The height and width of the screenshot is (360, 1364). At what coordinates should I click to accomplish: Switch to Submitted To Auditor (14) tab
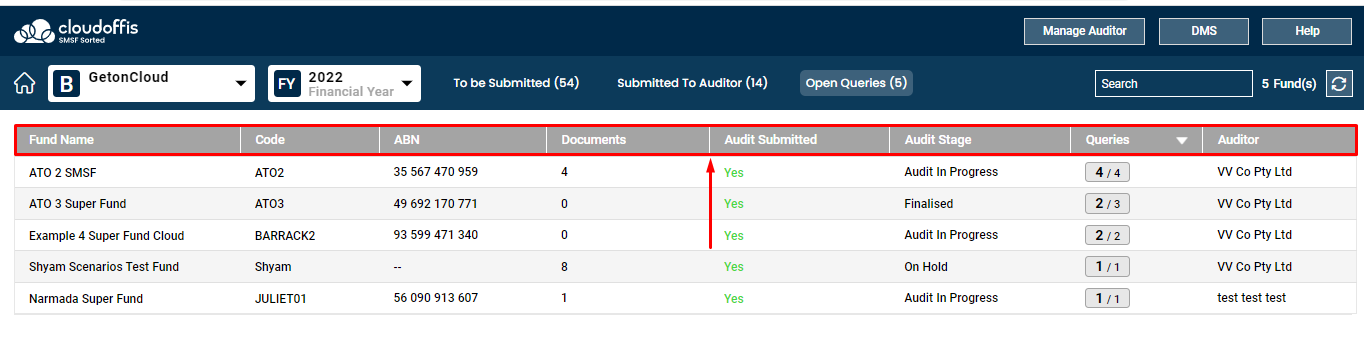click(x=692, y=83)
